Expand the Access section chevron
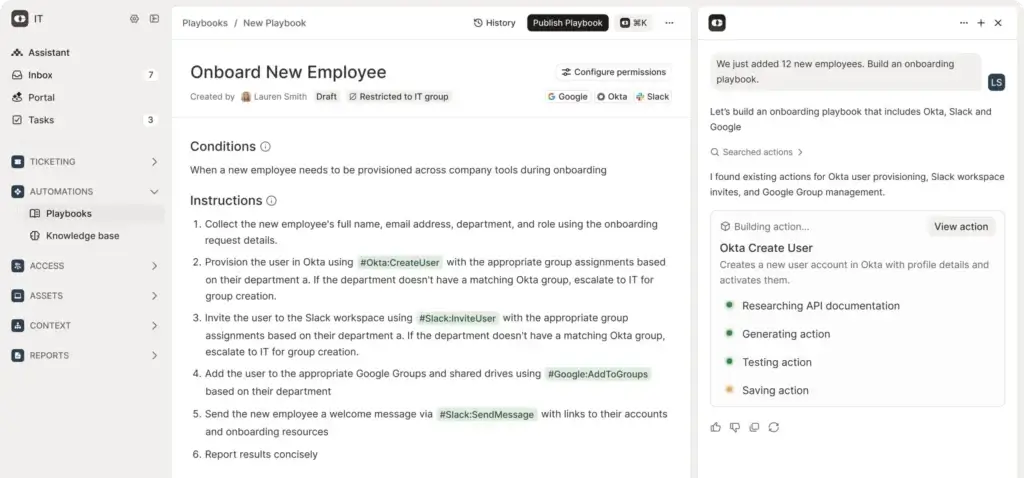The image size is (1024, 478). [x=155, y=266]
